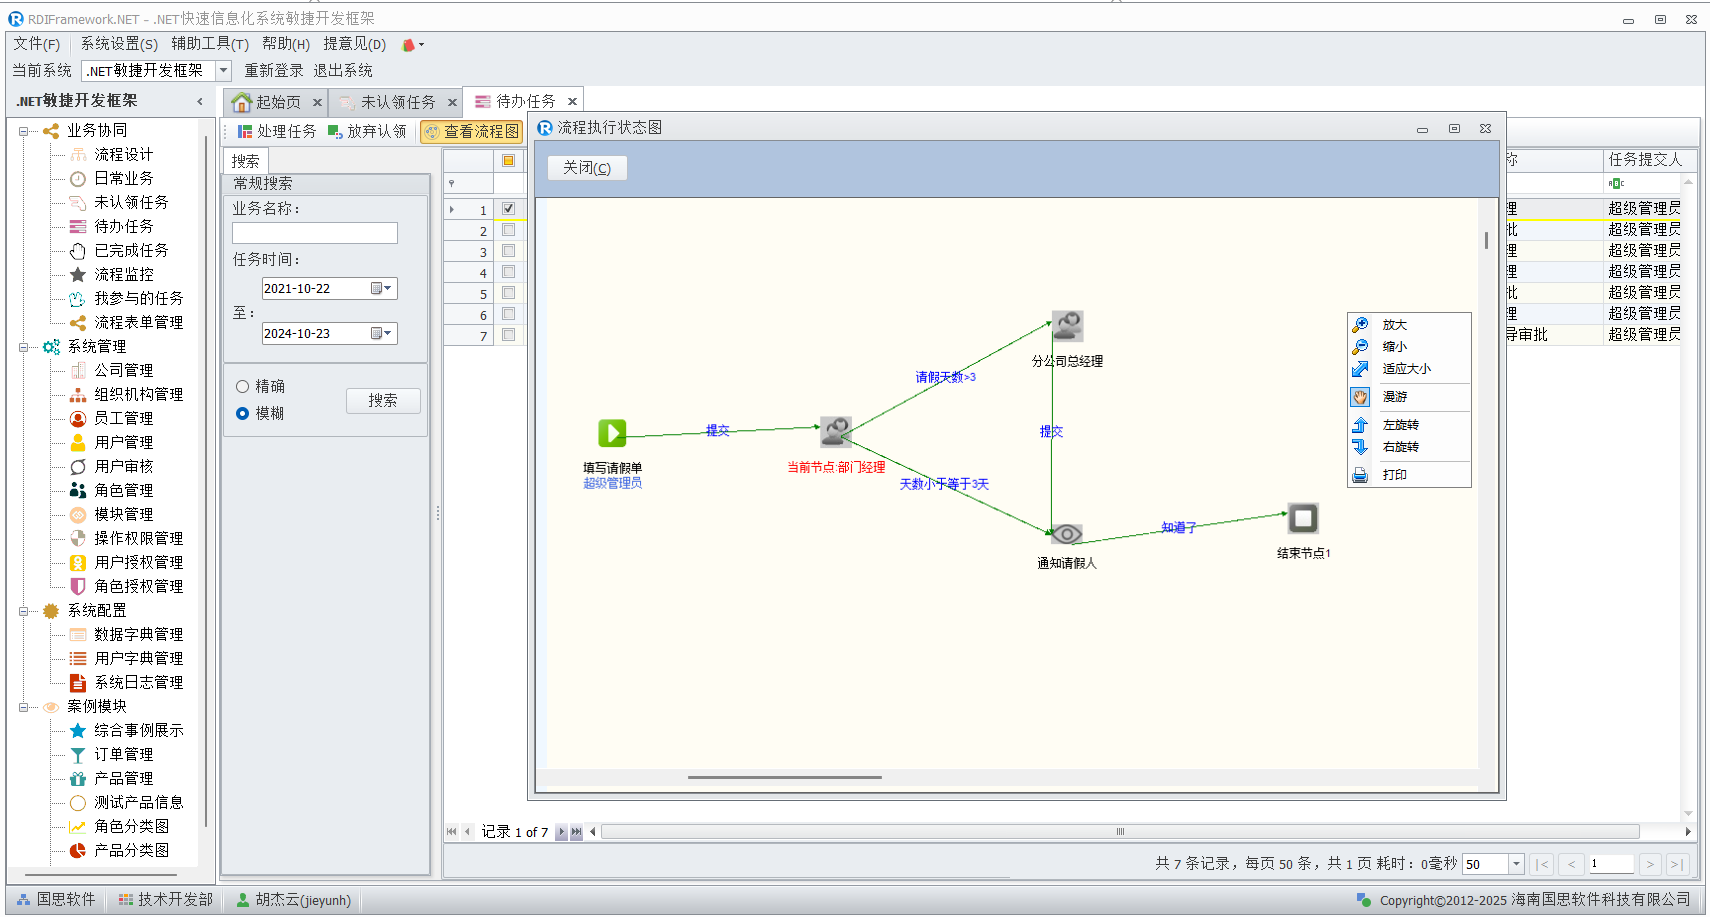Viewport: 1710px width, 917px height.
Task: Click the zoom out (缩小) magnifier icon
Action: point(1360,347)
